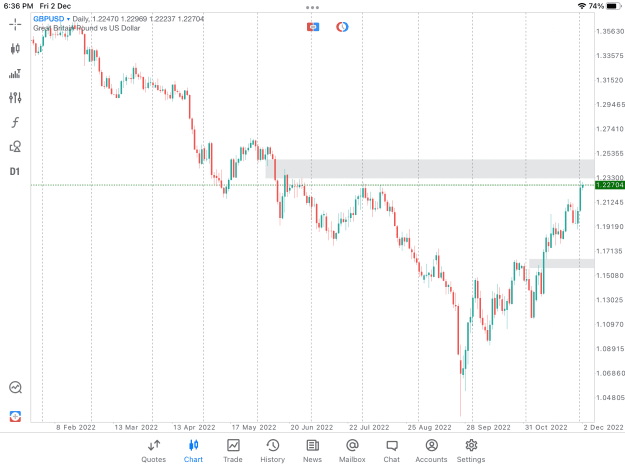The width and height of the screenshot is (625, 469).
Task: Switch to the Trade tab
Action: (x=233, y=451)
